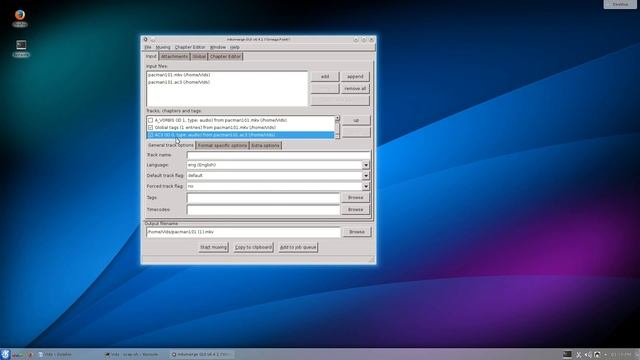
Task: Click into the Timecodes field
Action: (263, 210)
